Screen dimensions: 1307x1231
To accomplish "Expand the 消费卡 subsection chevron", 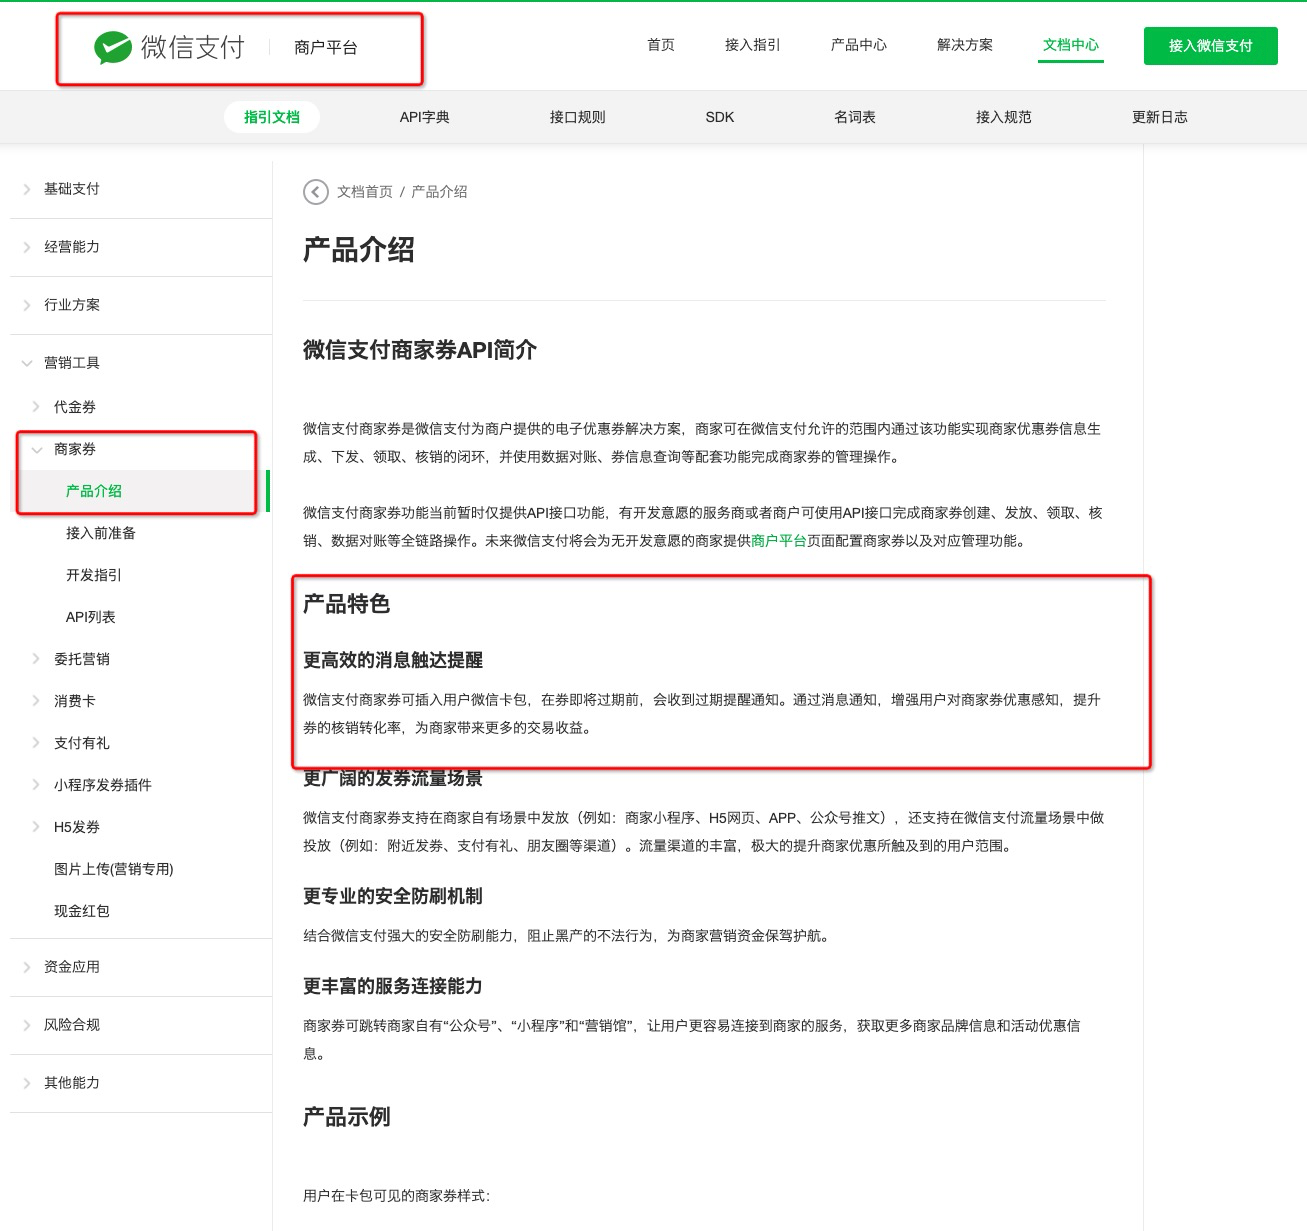I will click(x=37, y=701).
